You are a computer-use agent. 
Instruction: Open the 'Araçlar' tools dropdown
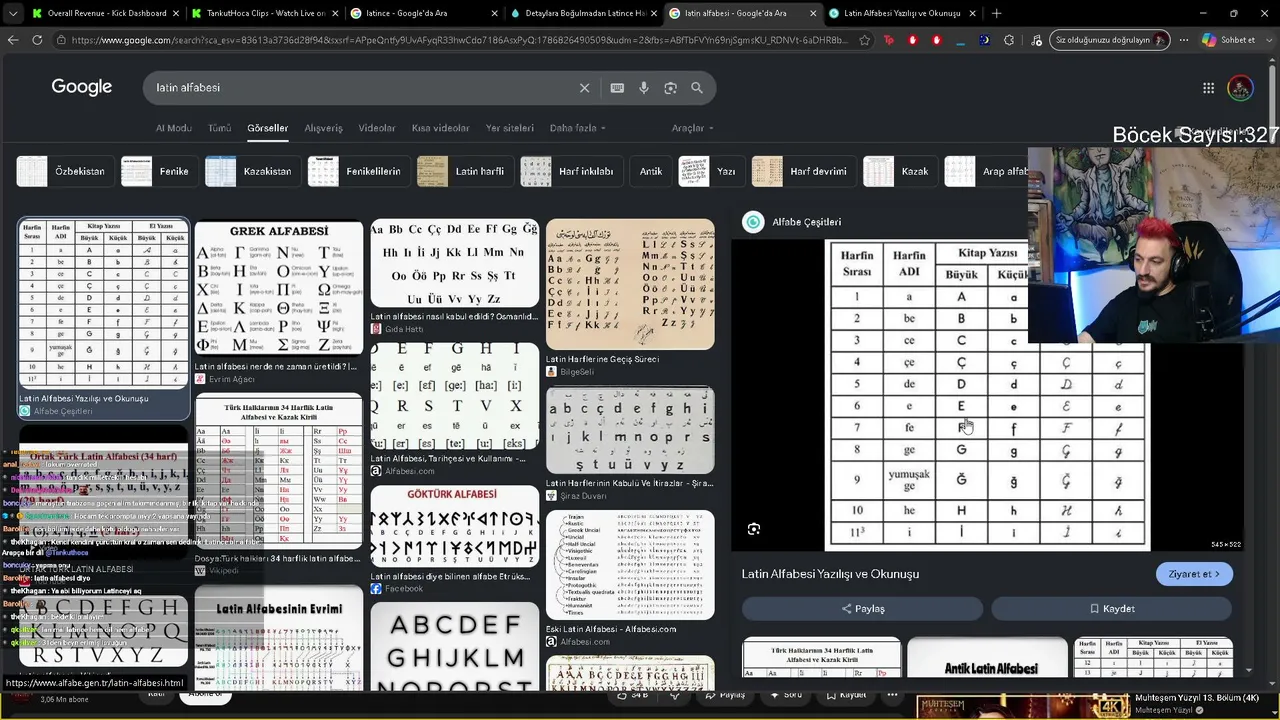click(692, 128)
